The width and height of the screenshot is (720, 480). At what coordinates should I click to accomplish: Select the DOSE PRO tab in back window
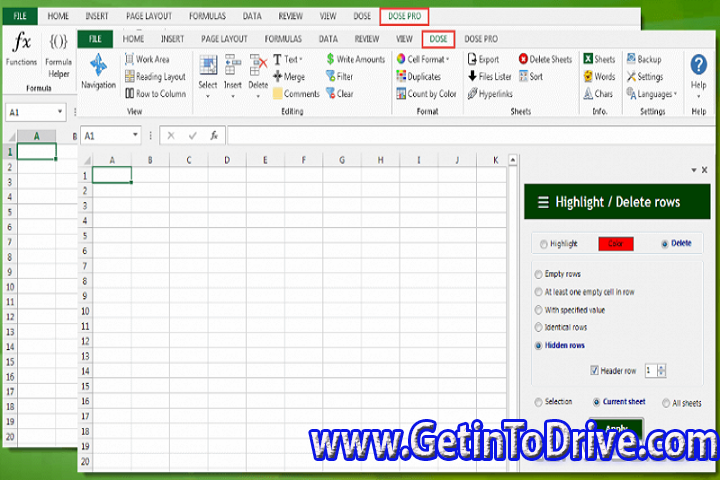tap(405, 16)
